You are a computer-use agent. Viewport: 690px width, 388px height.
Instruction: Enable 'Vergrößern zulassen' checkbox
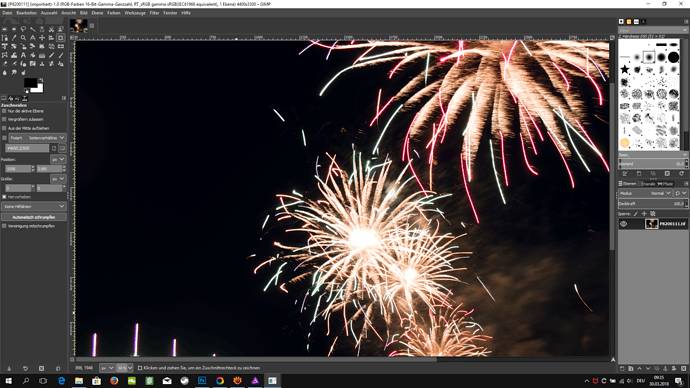point(4,119)
